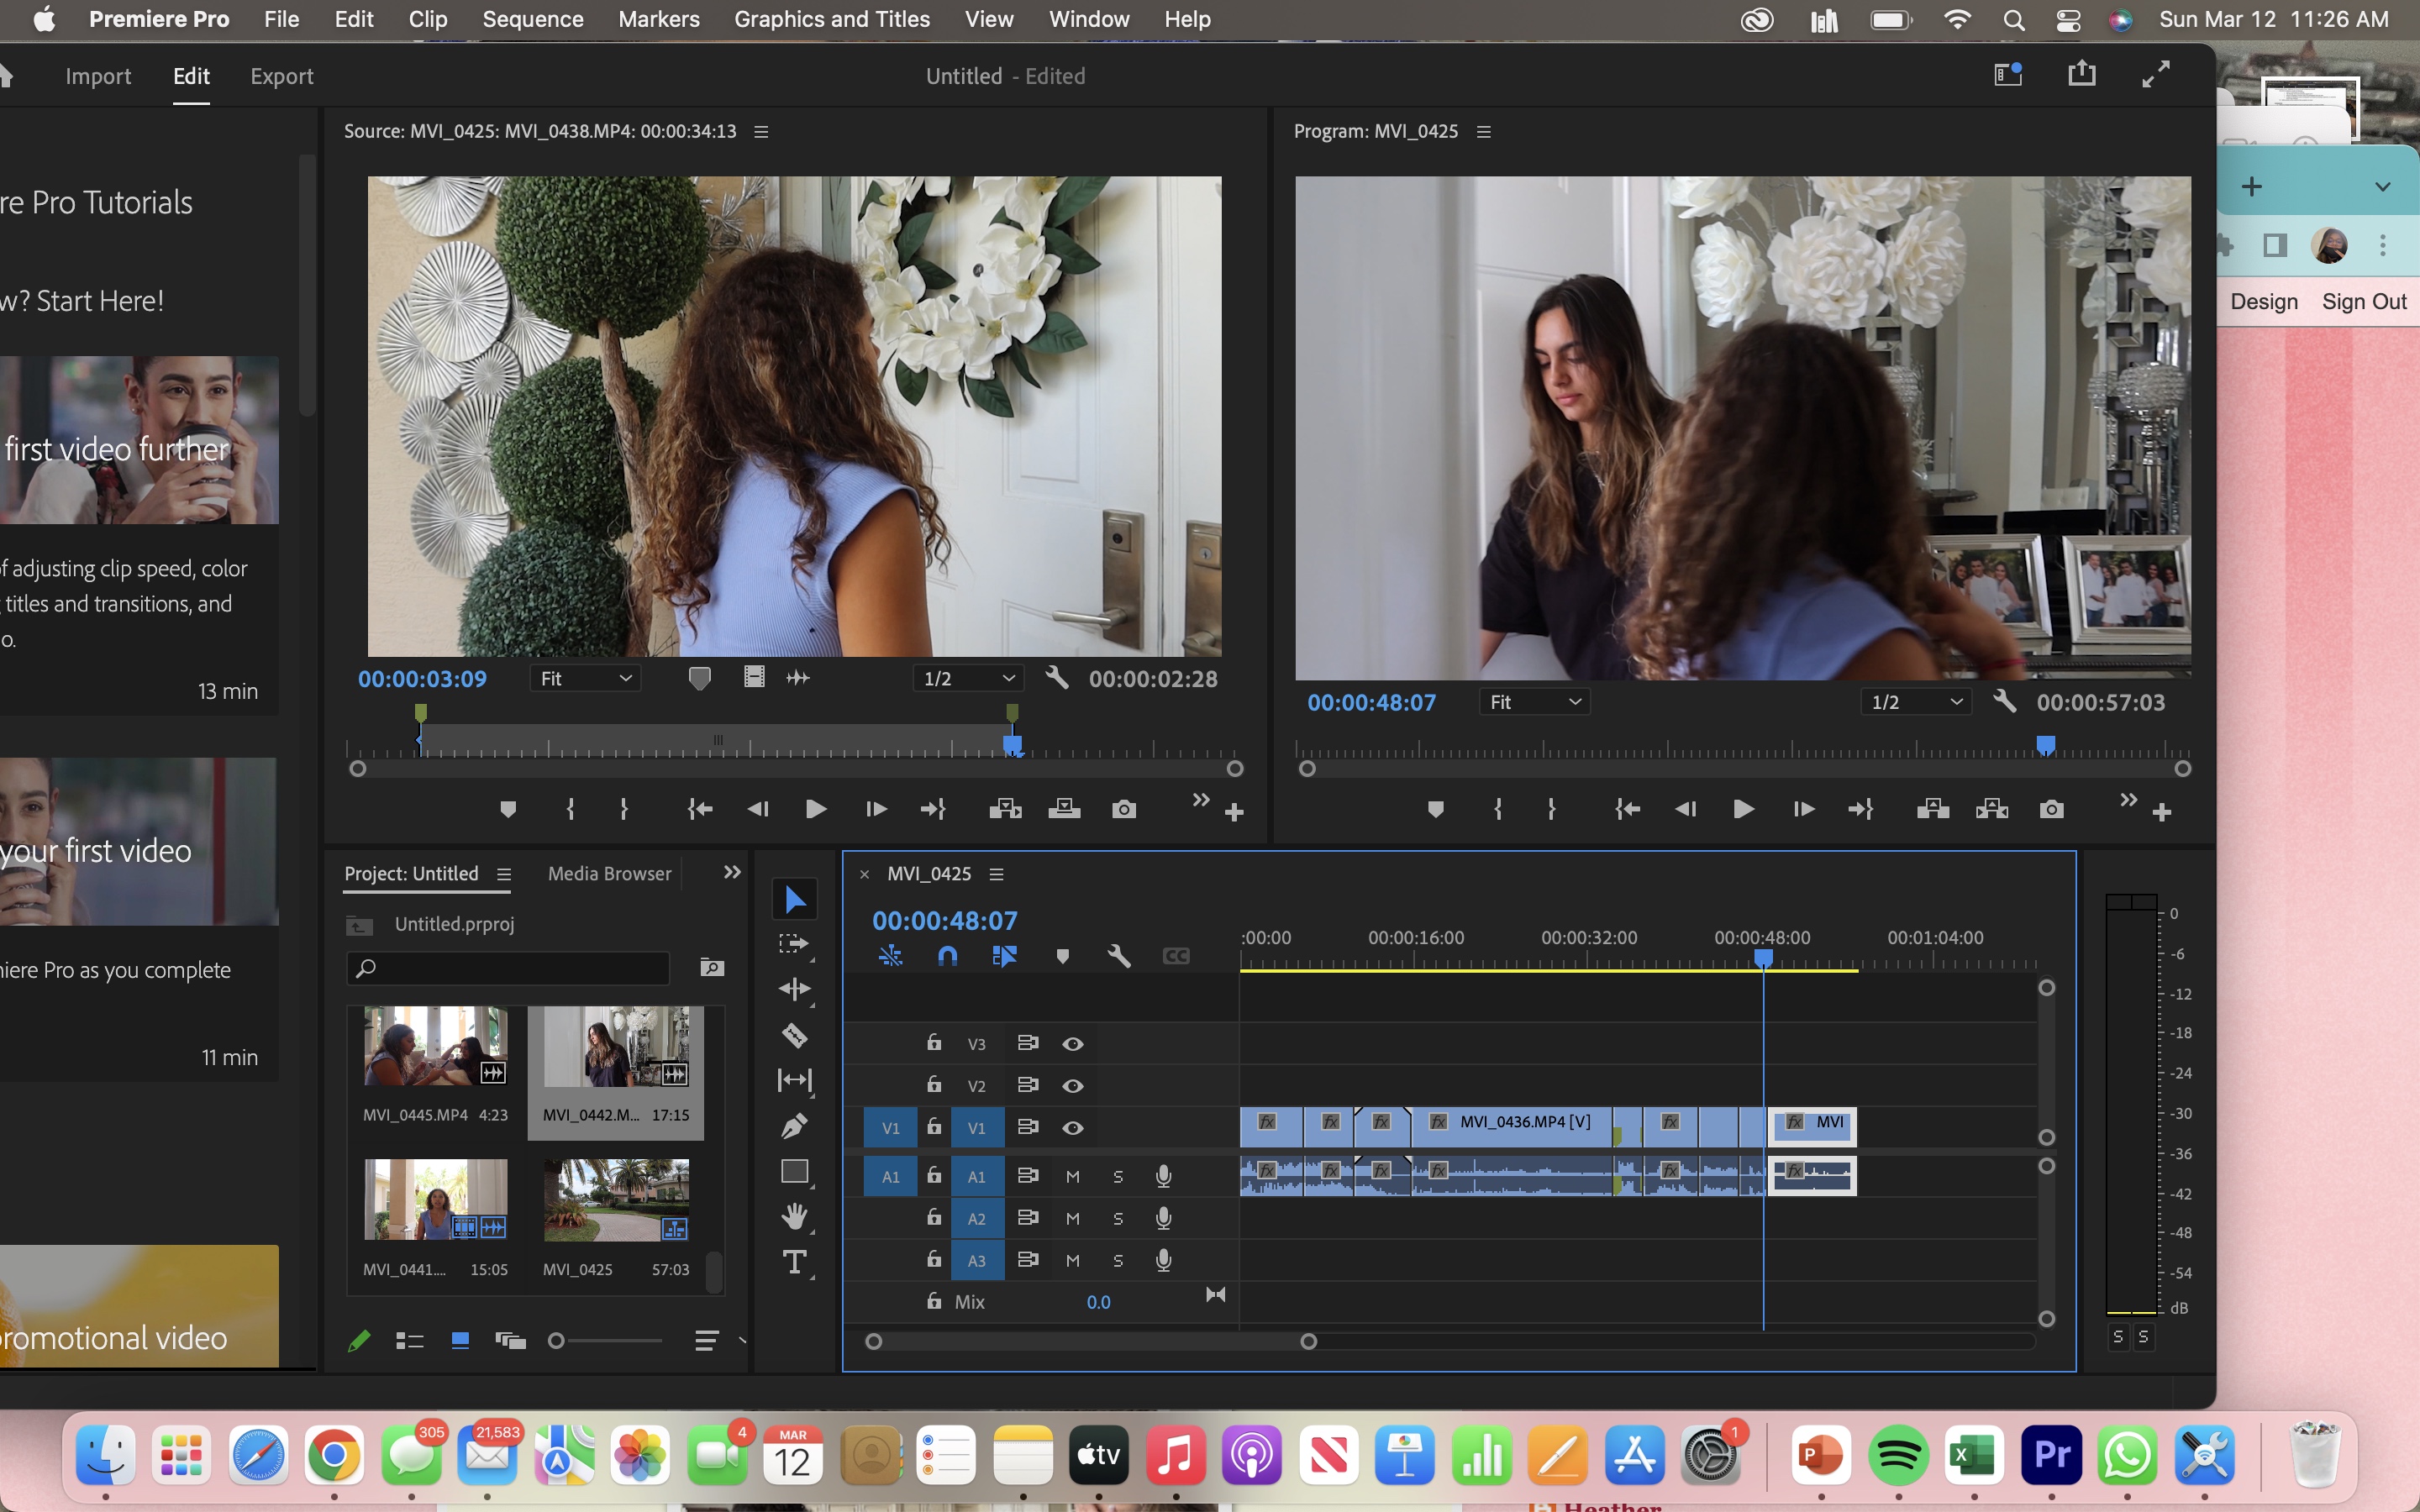Open Premiere Pro from the Dock
Image resolution: width=2420 pixels, height=1512 pixels.
(2052, 1455)
